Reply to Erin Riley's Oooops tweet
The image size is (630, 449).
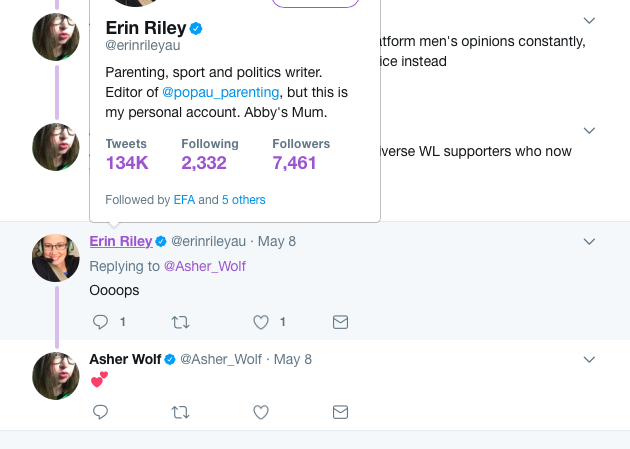100,322
